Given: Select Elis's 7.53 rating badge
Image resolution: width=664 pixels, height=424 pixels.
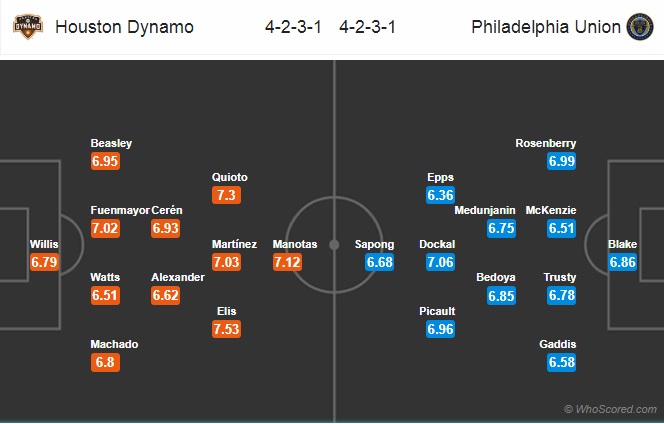Looking at the screenshot, I should point(227,329).
